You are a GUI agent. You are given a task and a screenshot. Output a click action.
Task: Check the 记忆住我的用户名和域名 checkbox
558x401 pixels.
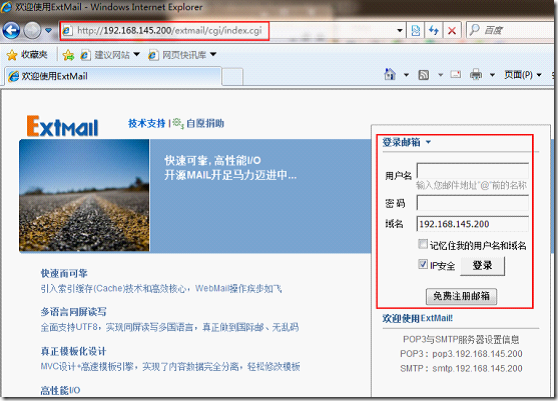(423, 244)
